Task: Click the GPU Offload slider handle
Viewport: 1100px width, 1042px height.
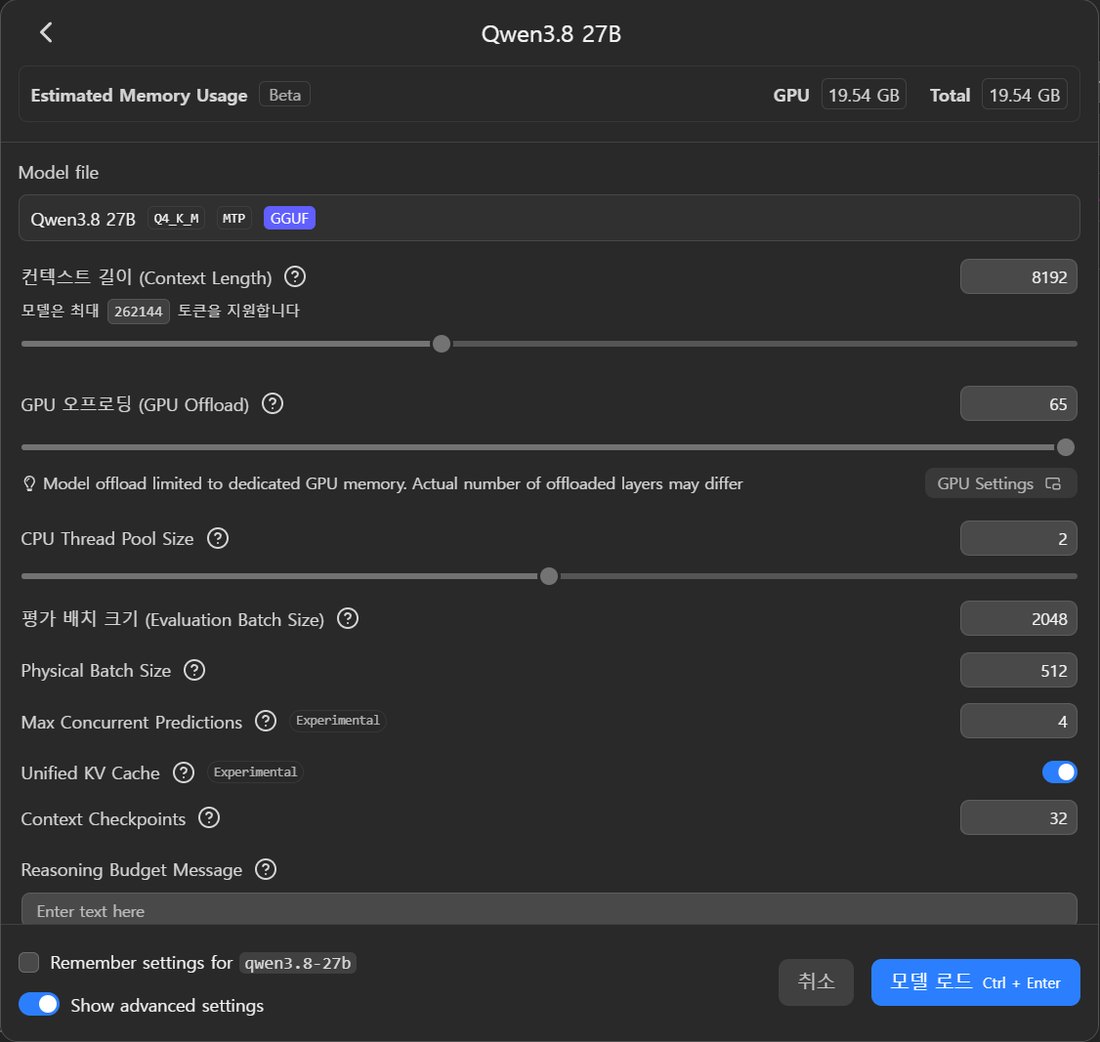Action: tap(1065, 447)
